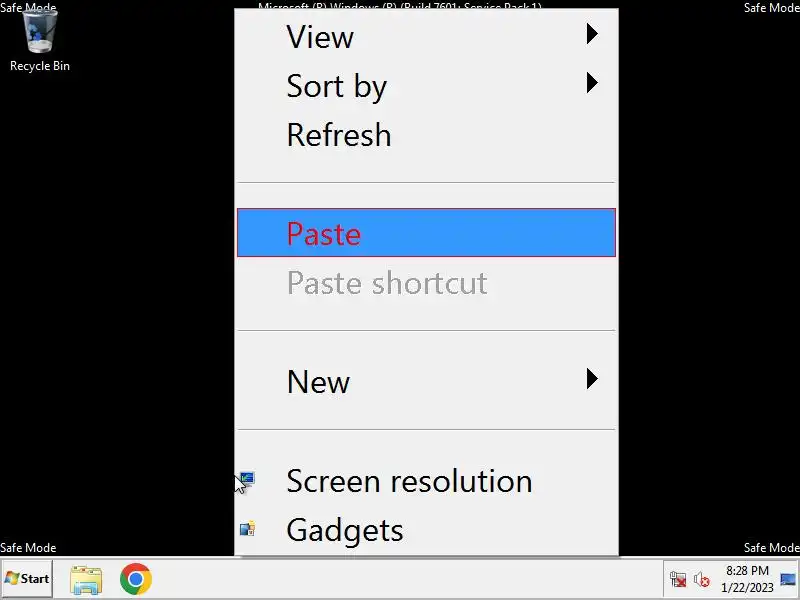Expand the View submenu arrow
Viewport: 800px width, 600px height.
[x=592, y=35]
